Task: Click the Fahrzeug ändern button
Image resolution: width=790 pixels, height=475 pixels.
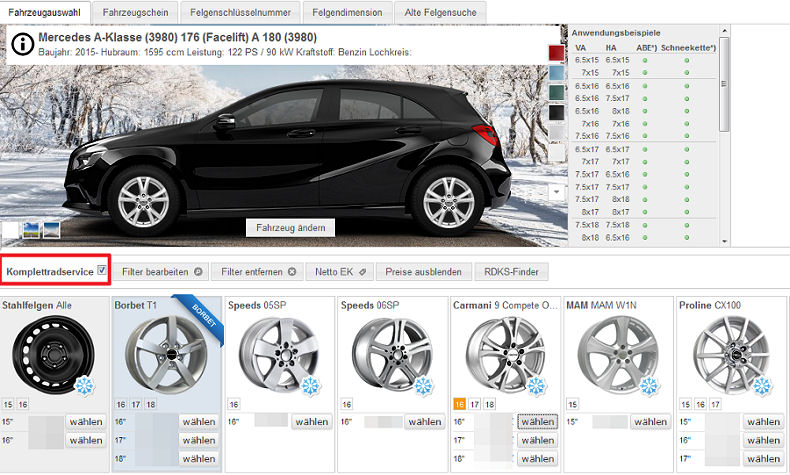Action: [x=291, y=228]
